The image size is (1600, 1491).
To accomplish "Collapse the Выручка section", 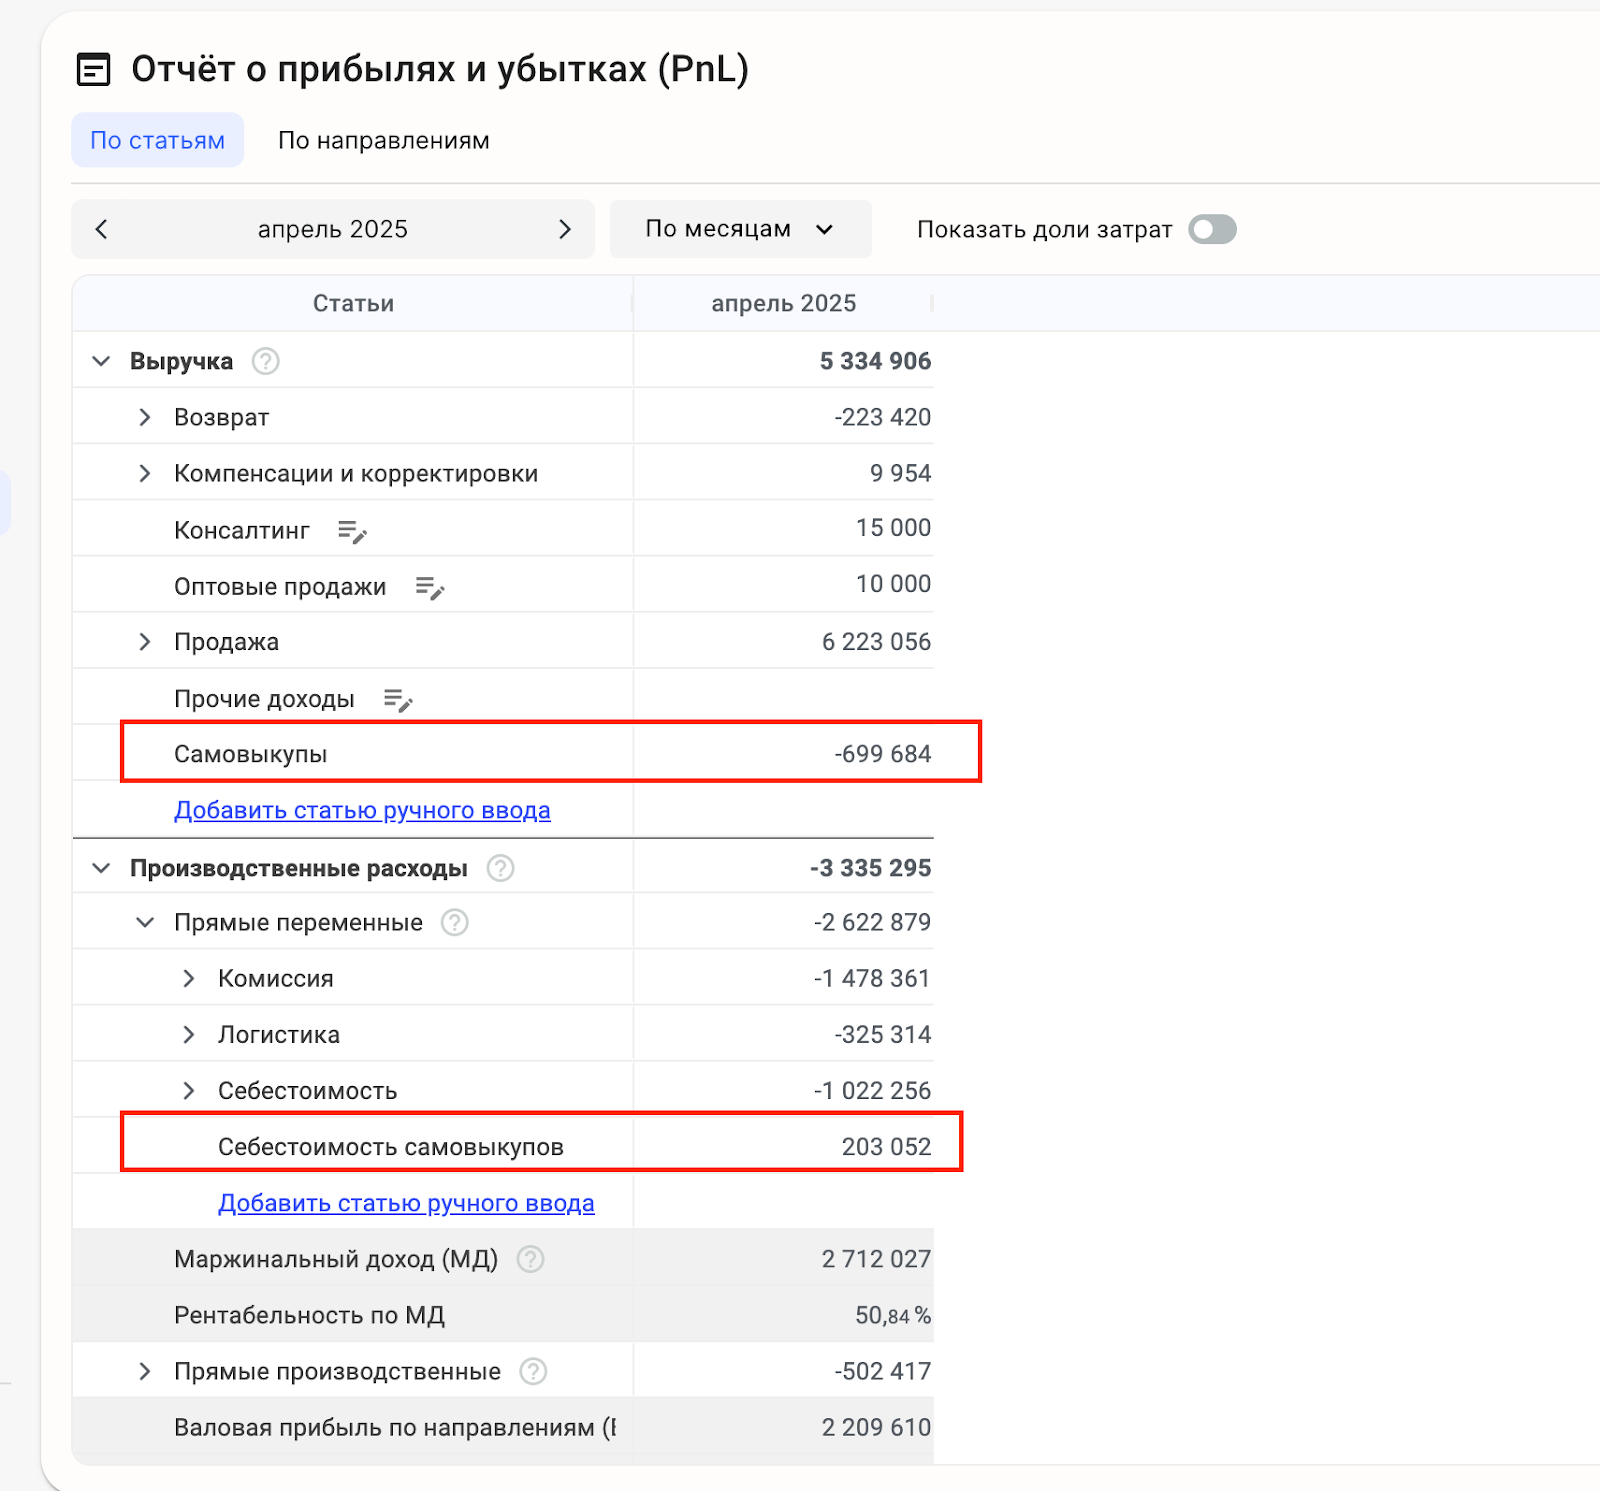I will coord(101,361).
